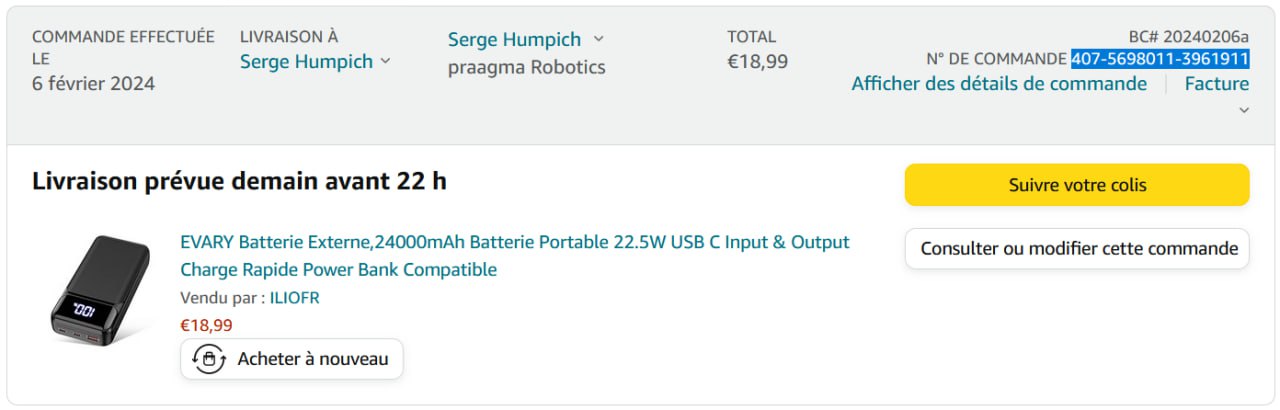Open Afficher des détails de commande
Screen dimensions: 1280x410
999,84
